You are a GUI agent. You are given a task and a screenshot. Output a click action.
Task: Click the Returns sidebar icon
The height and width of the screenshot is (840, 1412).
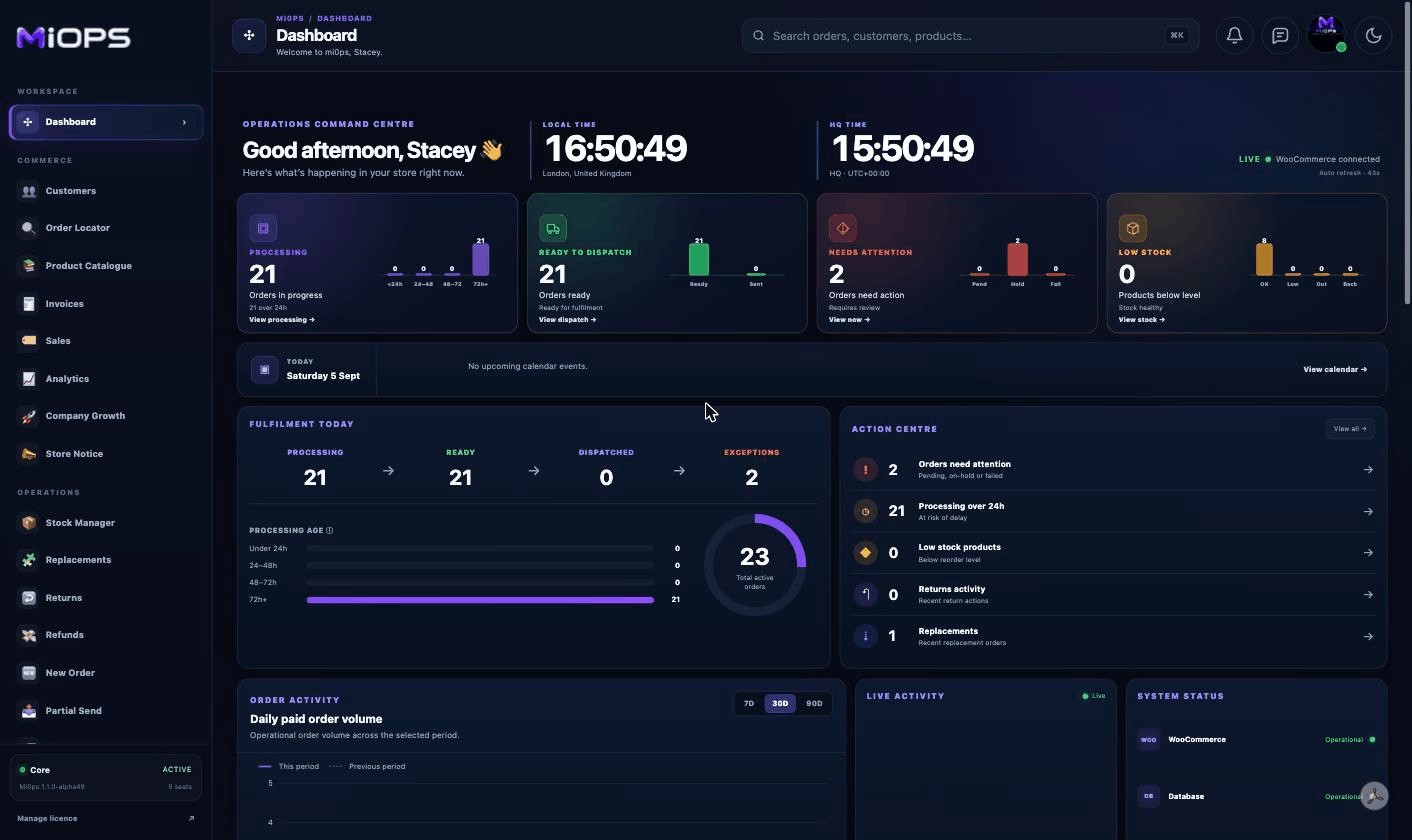28,598
